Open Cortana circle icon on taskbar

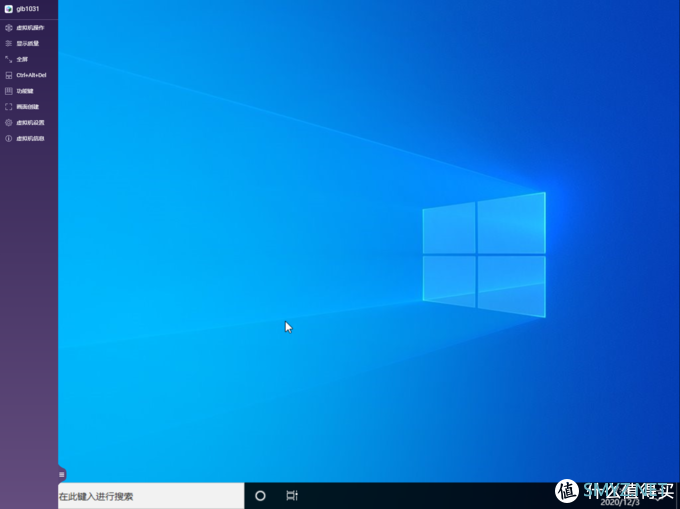tap(260, 496)
